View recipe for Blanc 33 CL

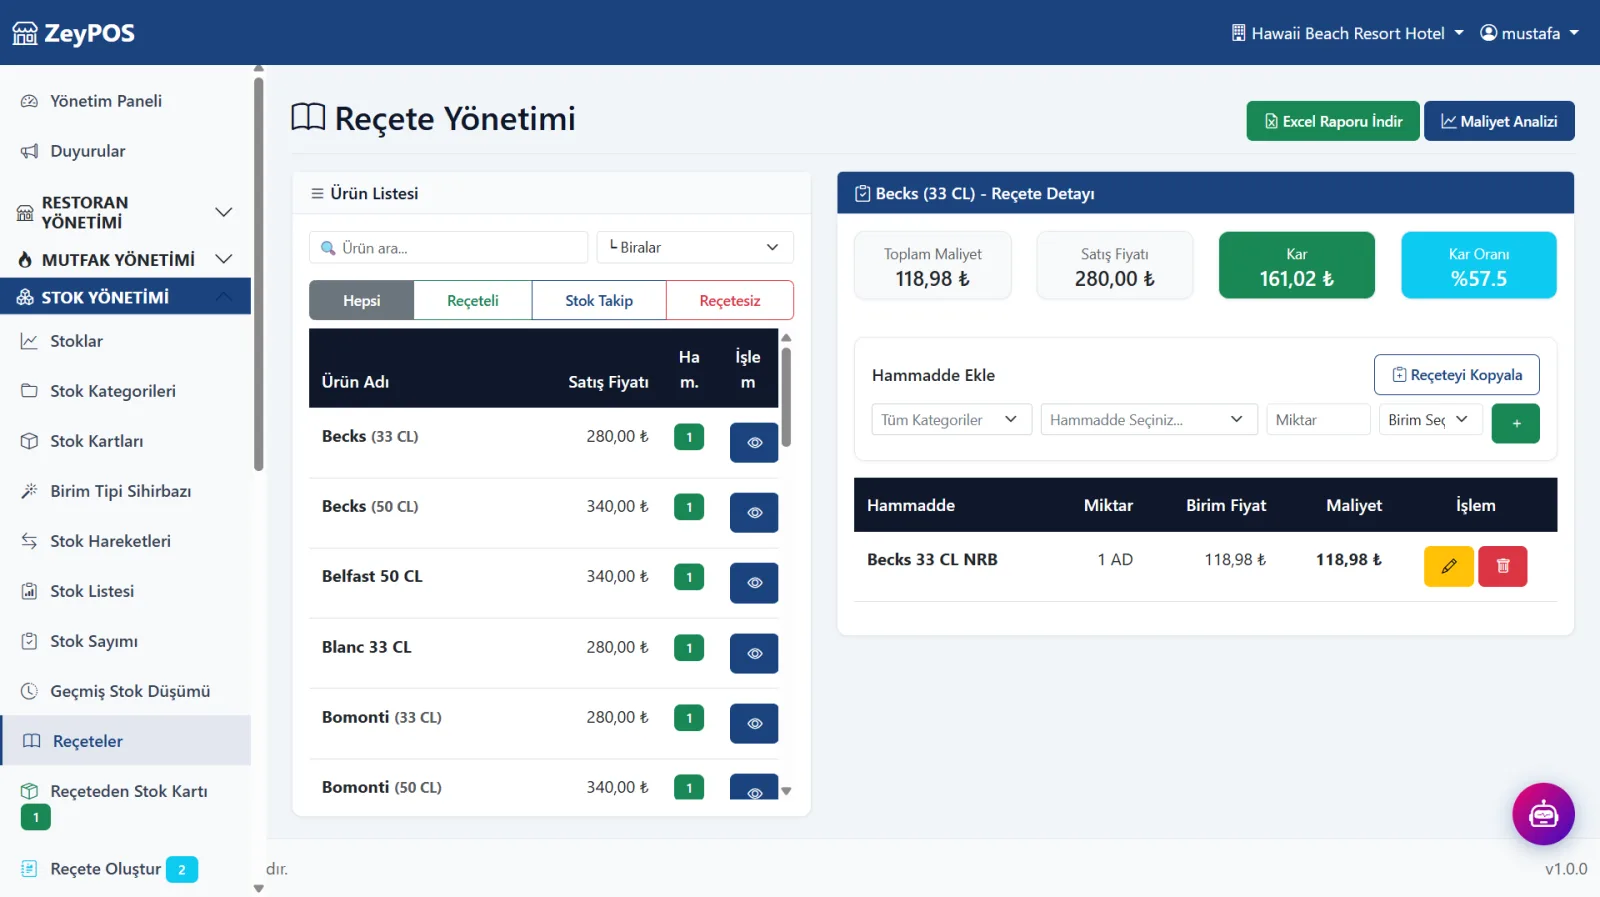click(x=754, y=653)
